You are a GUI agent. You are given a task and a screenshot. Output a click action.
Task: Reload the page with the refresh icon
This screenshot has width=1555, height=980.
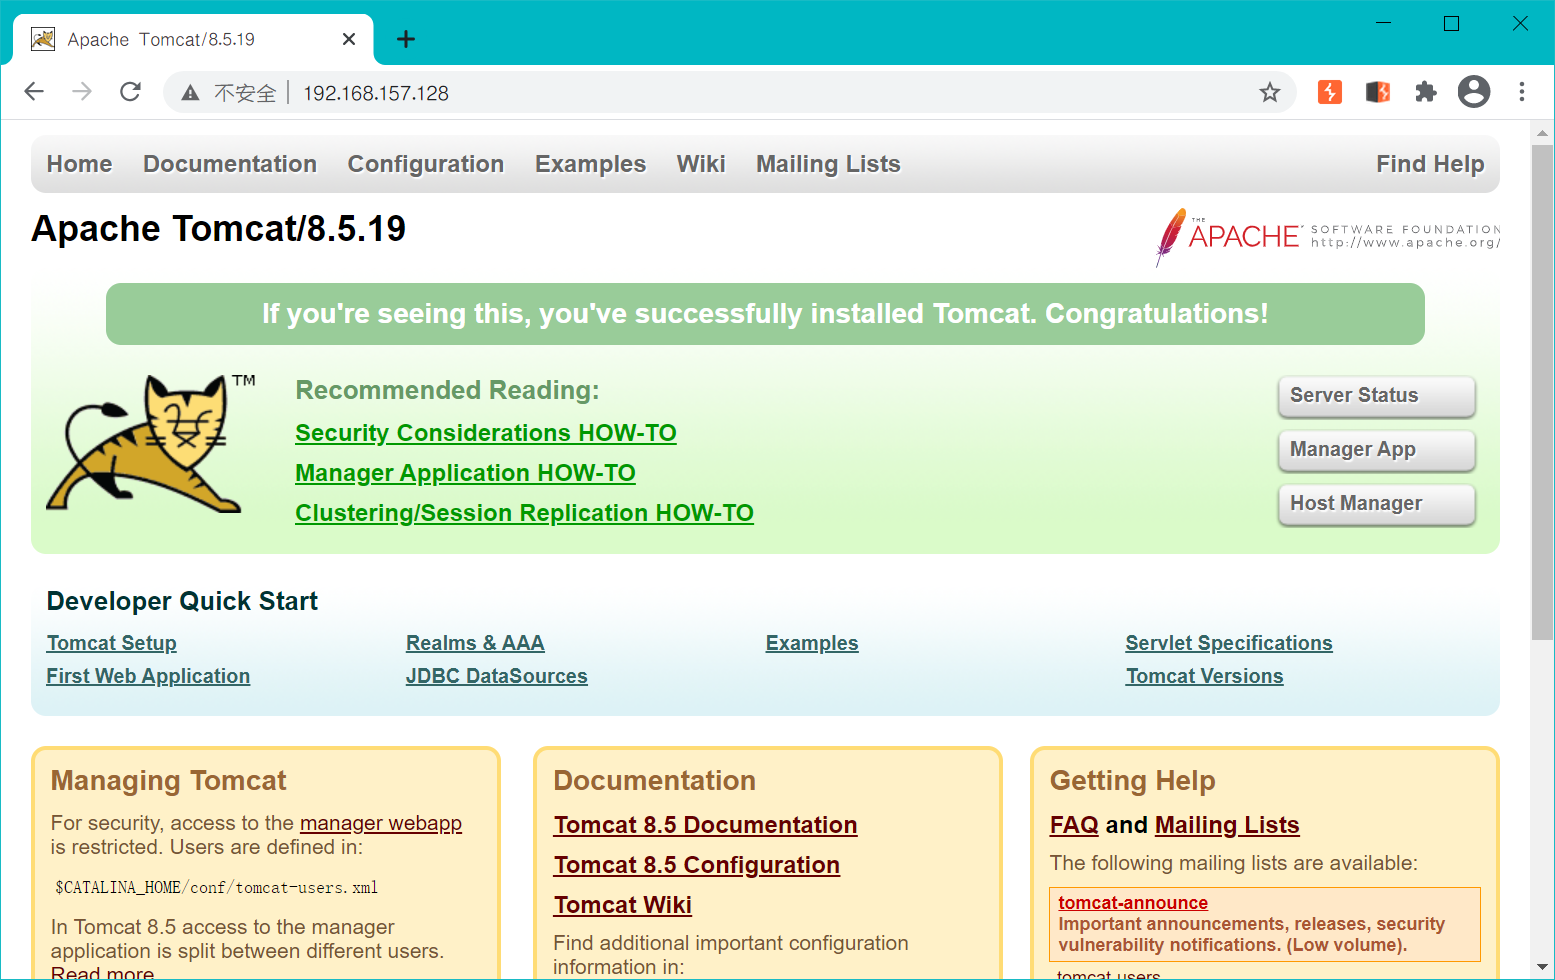click(x=130, y=92)
